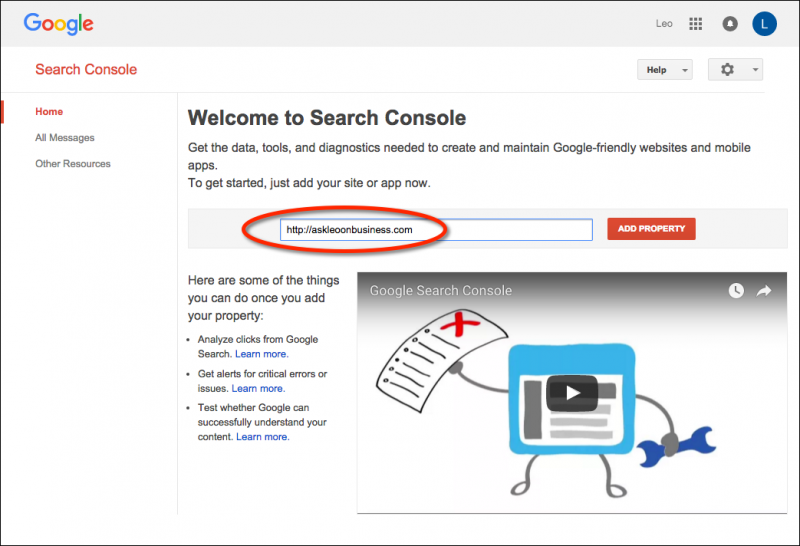Click the site URL input field
The width and height of the screenshot is (800, 546).
point(436,230)
